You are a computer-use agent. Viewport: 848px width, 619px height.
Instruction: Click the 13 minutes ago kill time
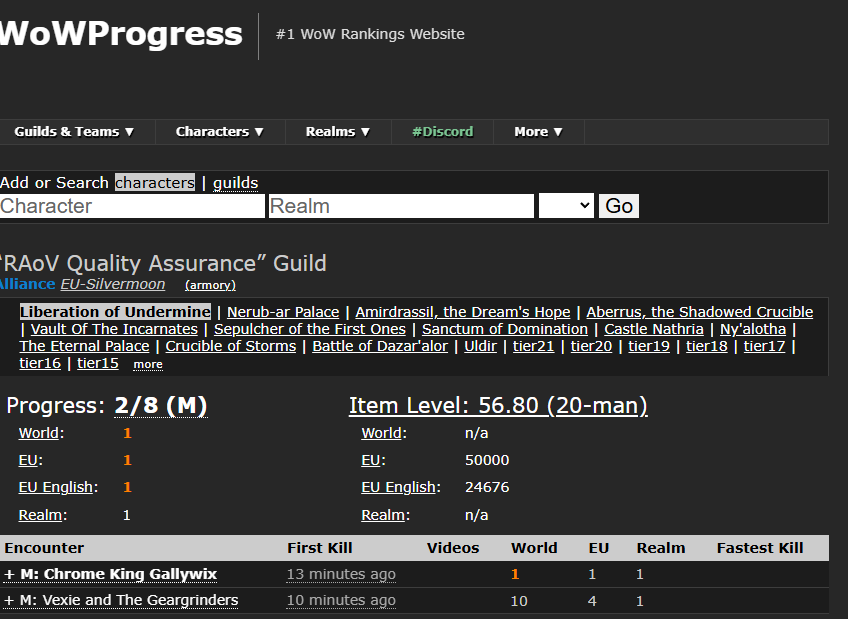tap(341, 574)
